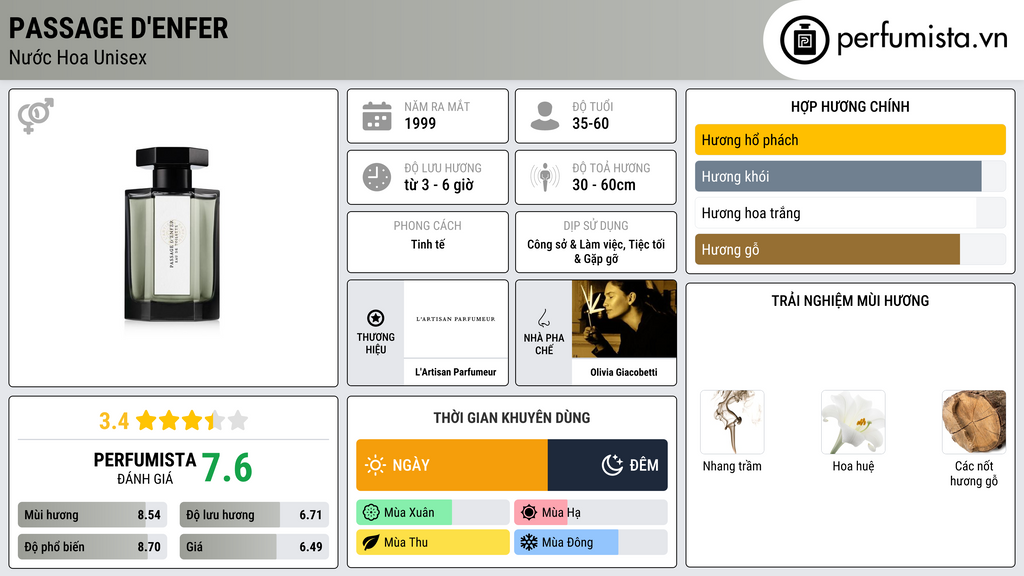The height and width of the screenshot is (576, 1024).
Task: Click the Olivia Giacobetti name link
Action: pos(624,372)
